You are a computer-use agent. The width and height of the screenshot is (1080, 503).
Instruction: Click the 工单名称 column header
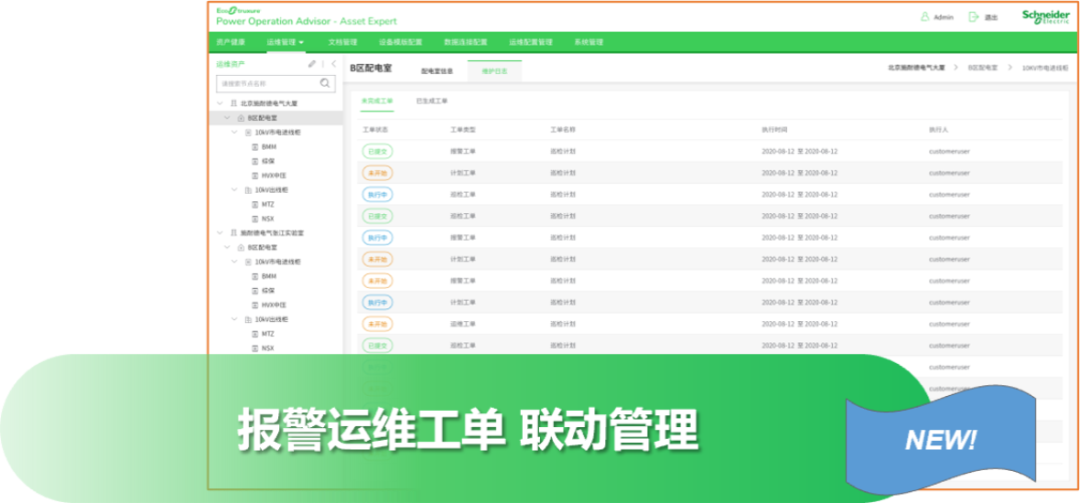563,130
